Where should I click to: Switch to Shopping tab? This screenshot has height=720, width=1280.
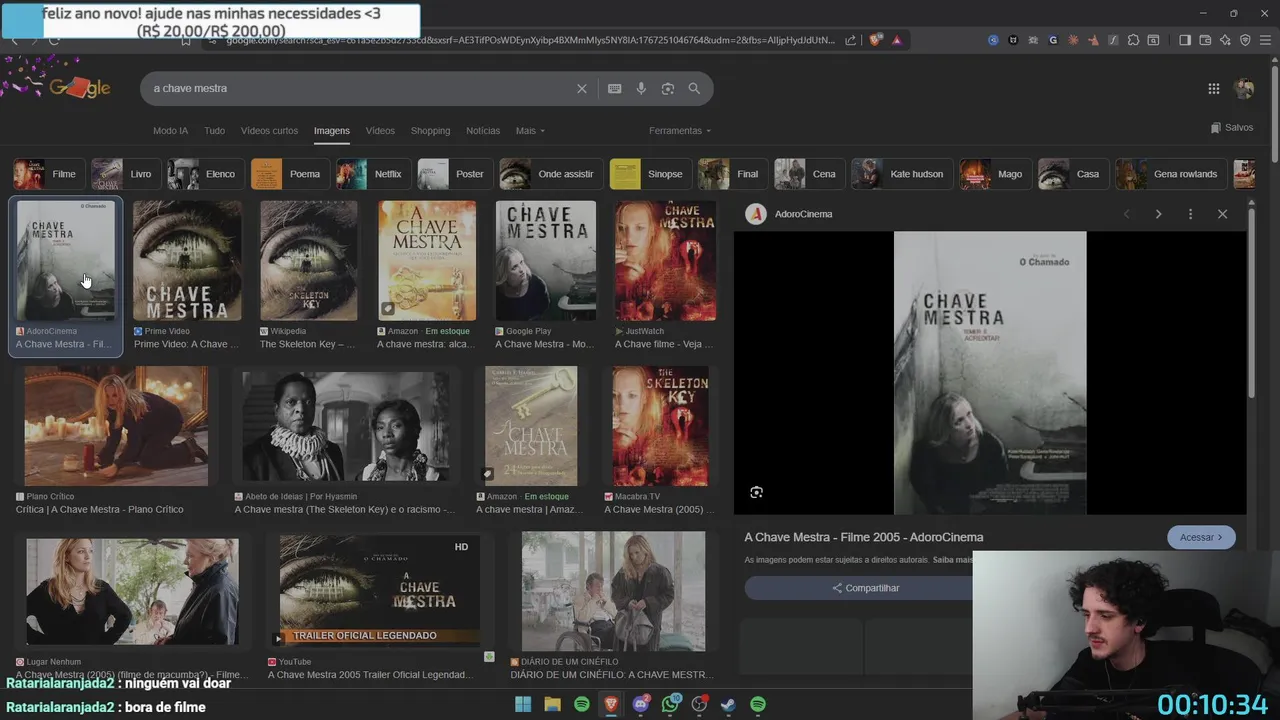point(430,131)
